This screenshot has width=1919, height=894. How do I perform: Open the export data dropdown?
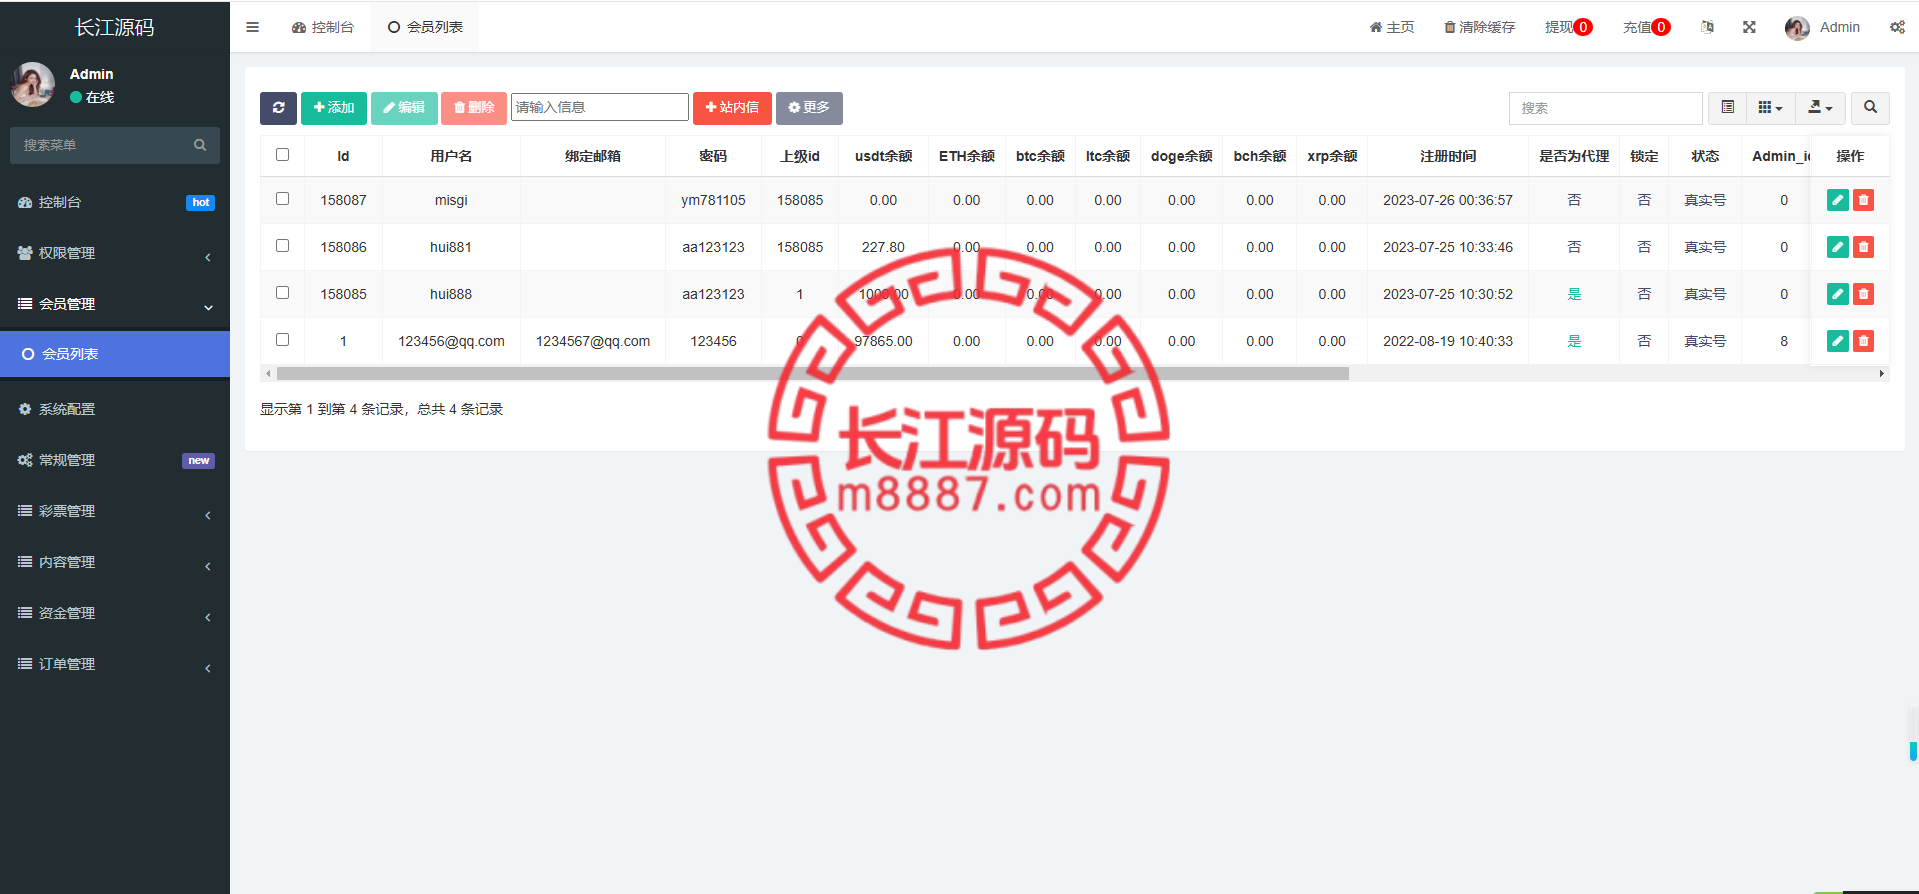pyautogui.click(x=1820, y=108)
